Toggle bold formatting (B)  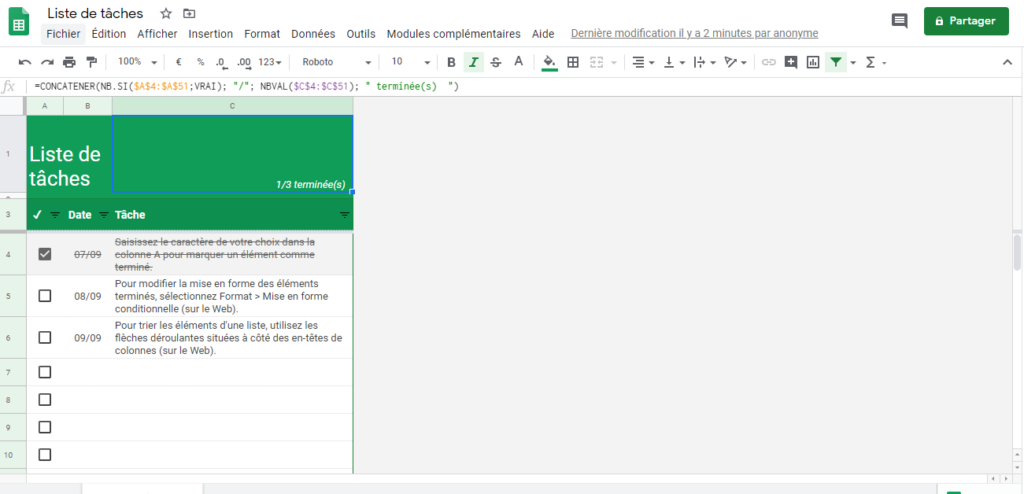[451, 62]
